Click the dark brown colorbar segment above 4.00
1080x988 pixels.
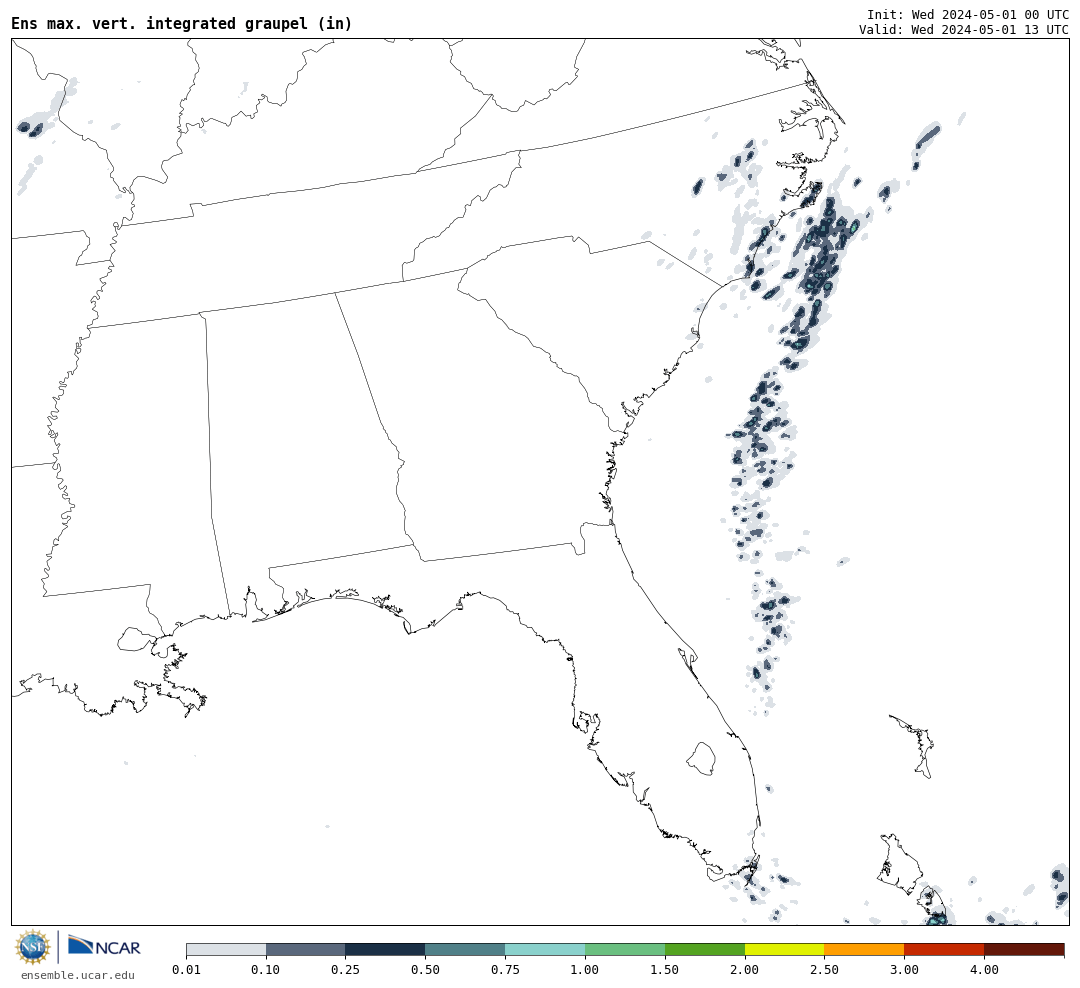[x=1024, y=949]
